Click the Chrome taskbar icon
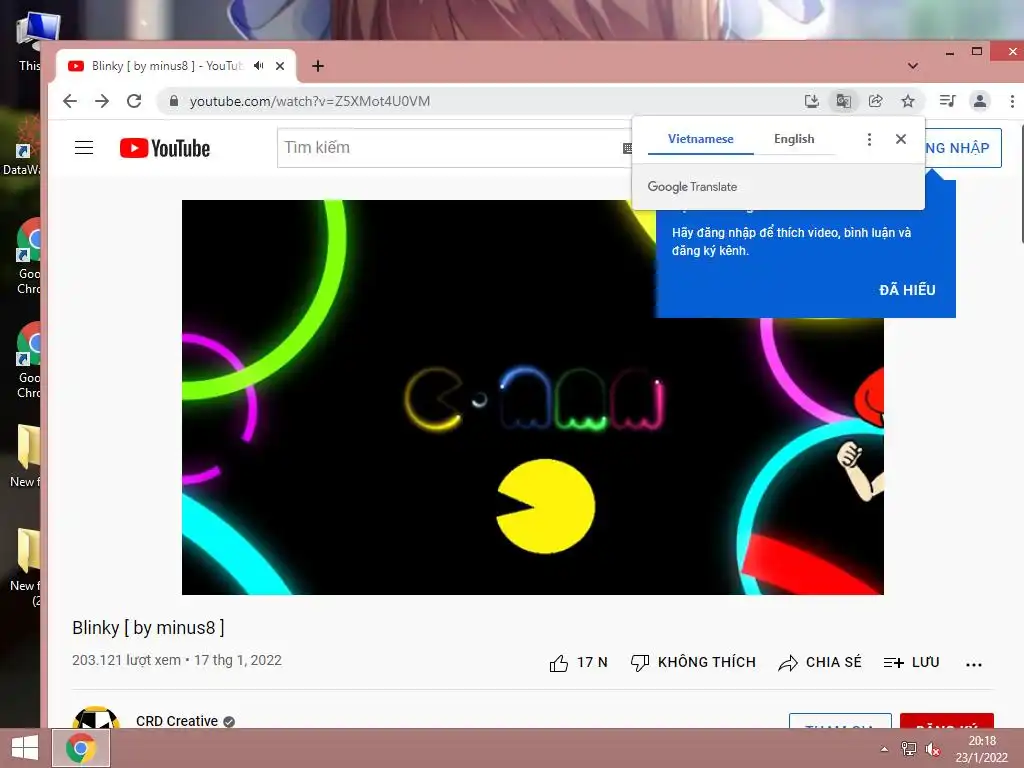1024x768 pixels. point(81,748)
